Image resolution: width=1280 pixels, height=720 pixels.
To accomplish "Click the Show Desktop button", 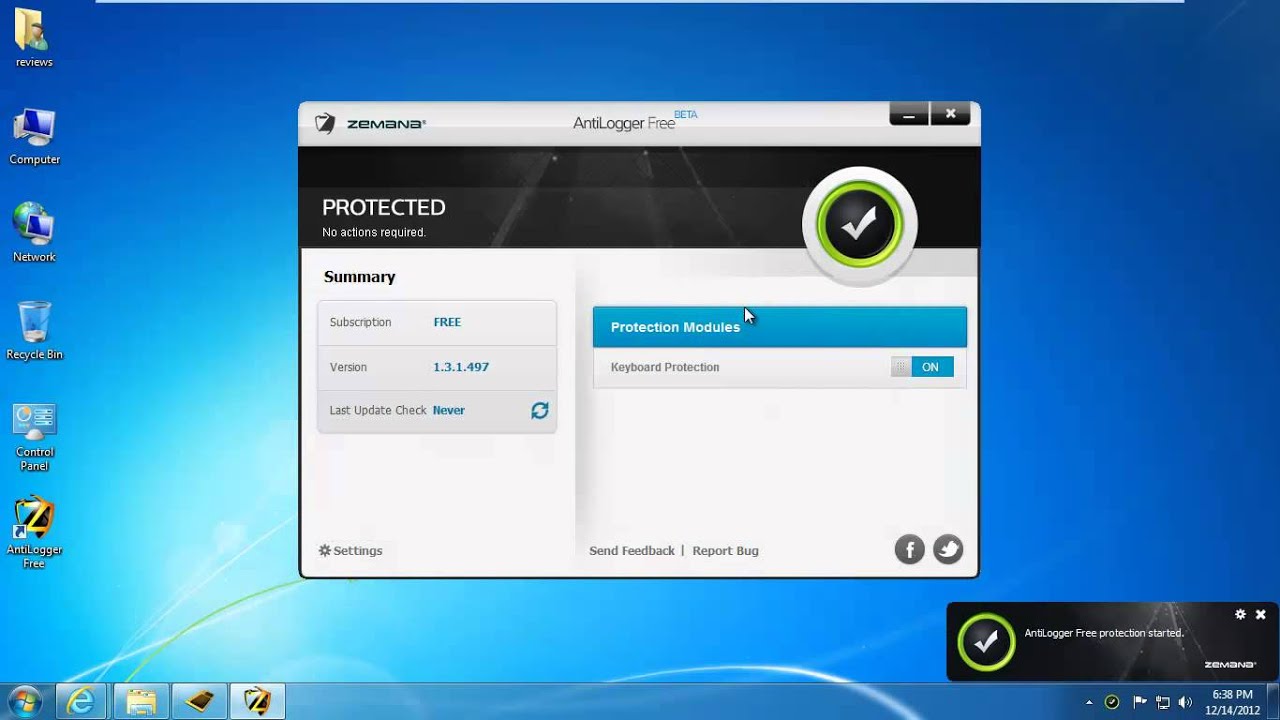I will pos(1272,702).
